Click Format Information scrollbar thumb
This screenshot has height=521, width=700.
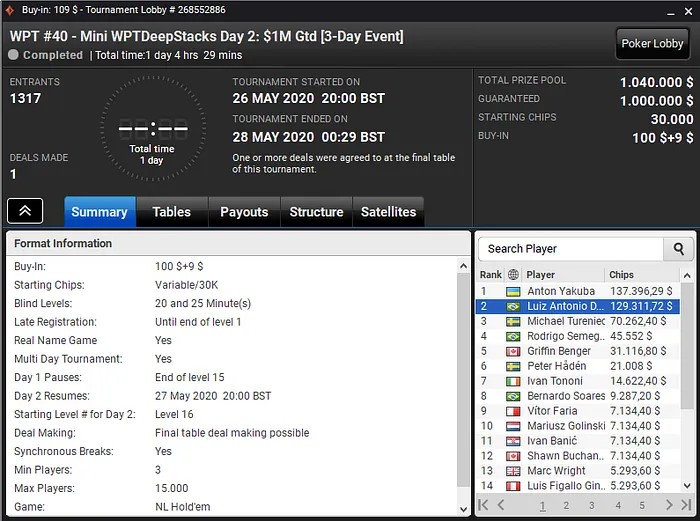pos(463,379)
